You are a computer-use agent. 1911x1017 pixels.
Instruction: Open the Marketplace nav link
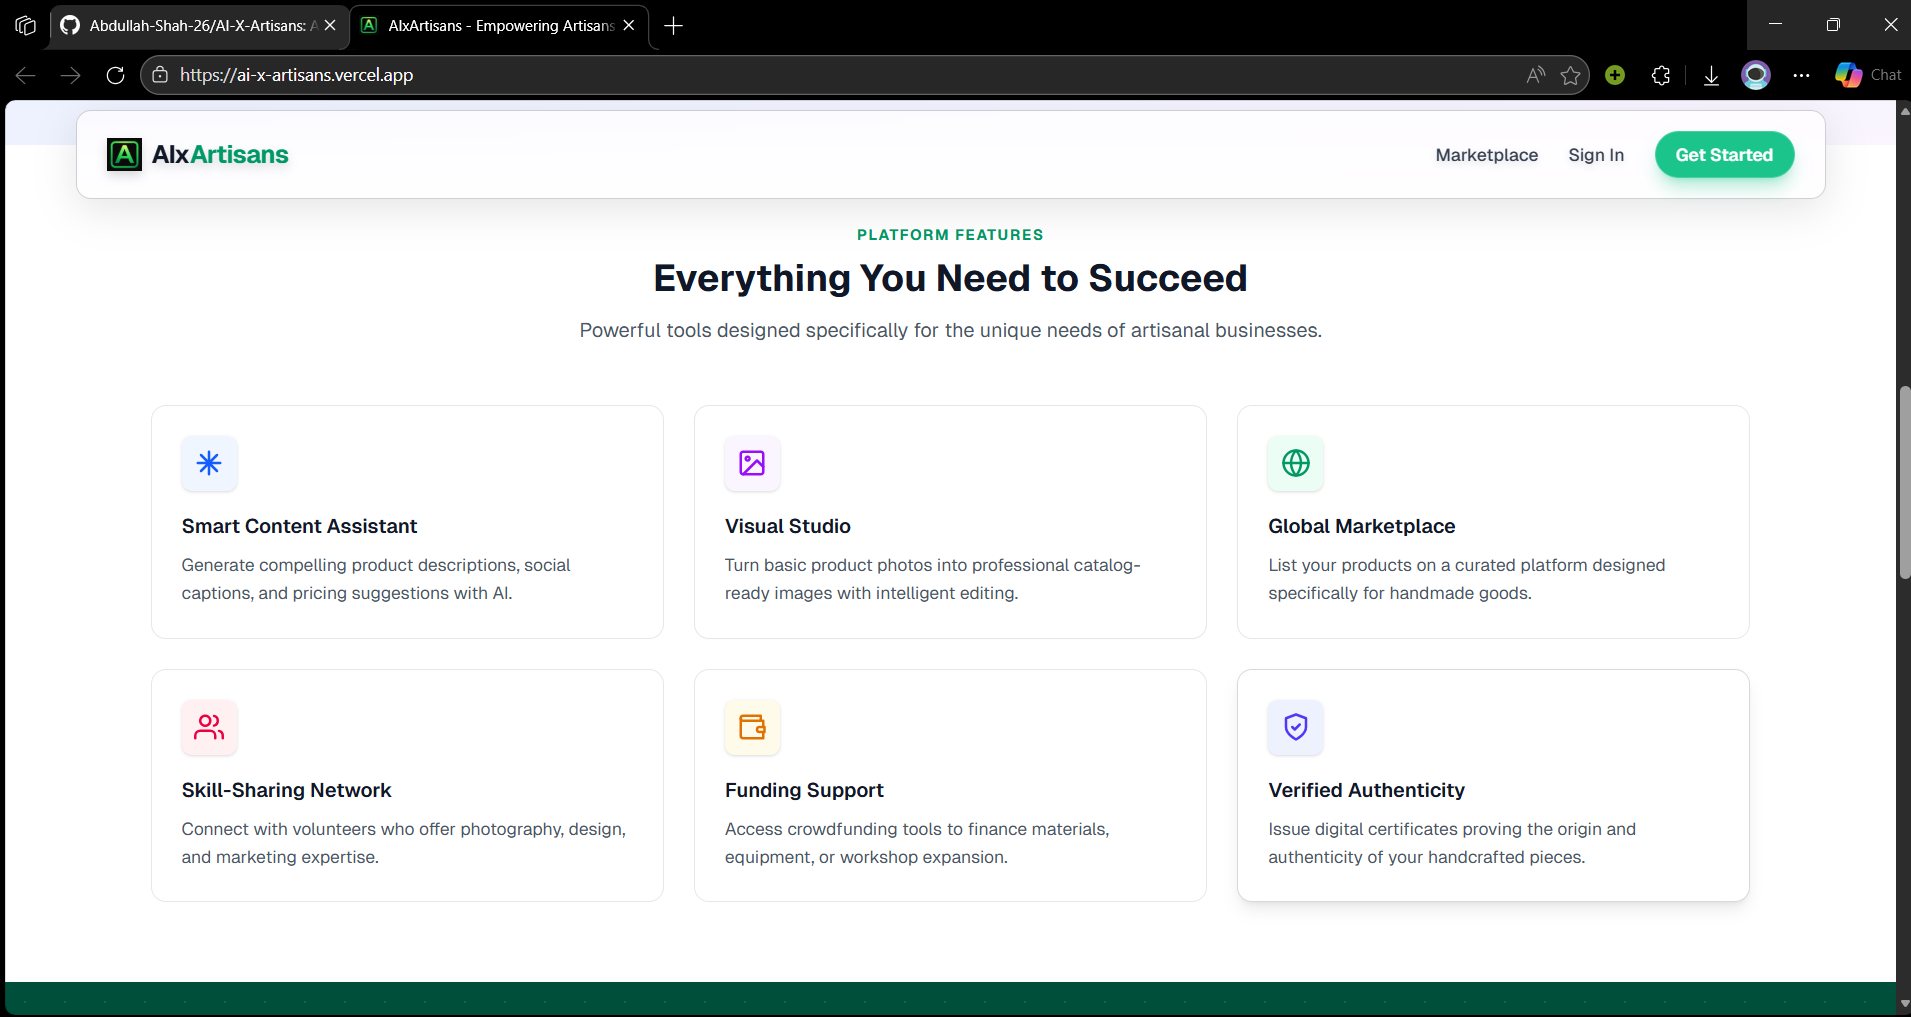[1487, 155]
